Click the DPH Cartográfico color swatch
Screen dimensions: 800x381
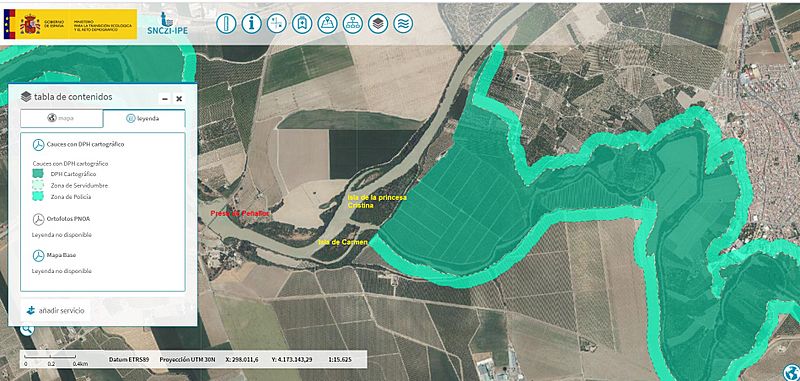[38, 174]
